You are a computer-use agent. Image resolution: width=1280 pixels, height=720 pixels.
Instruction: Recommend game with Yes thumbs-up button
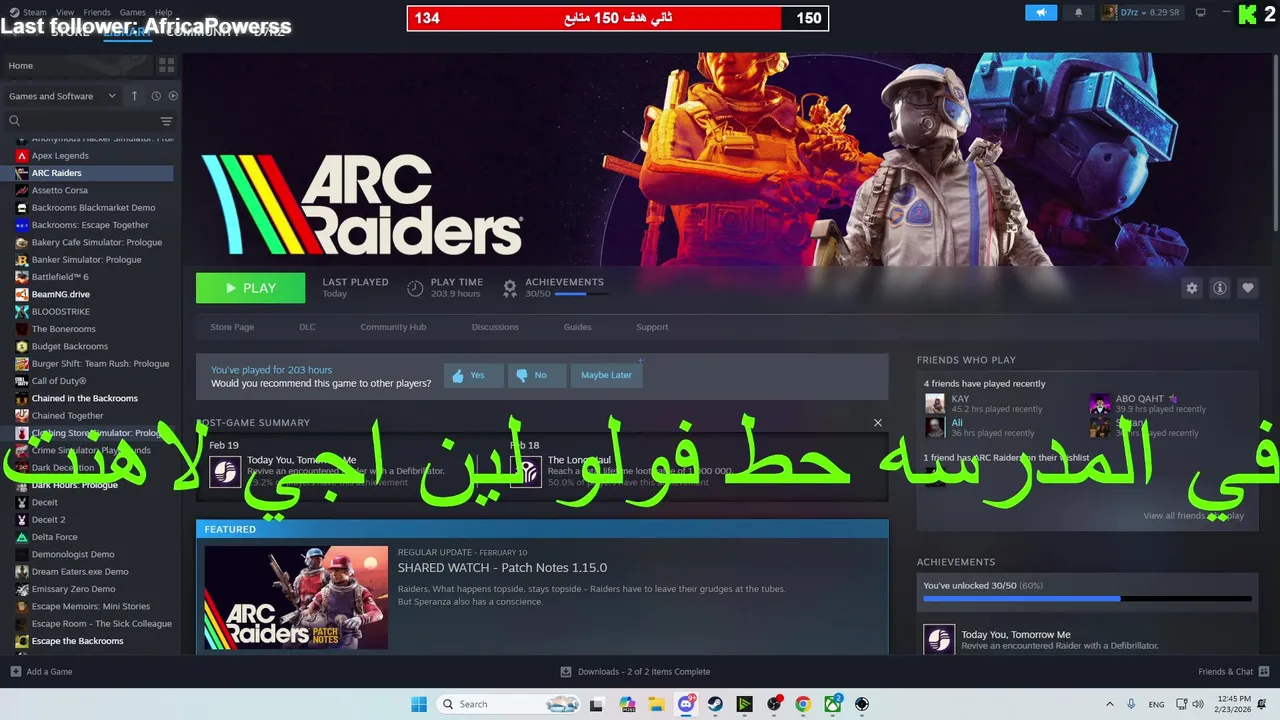(473, 375)
